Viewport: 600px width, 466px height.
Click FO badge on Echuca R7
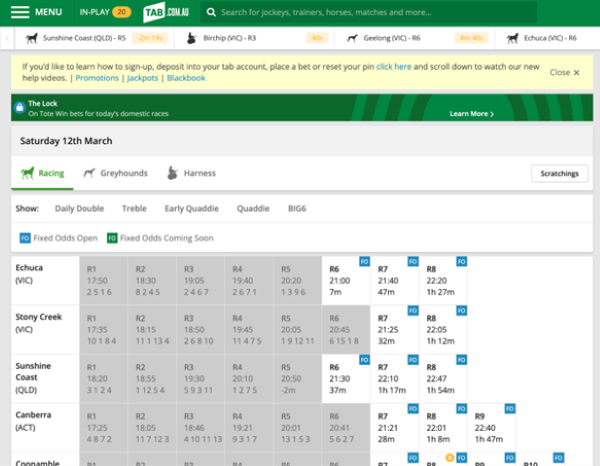413,262
